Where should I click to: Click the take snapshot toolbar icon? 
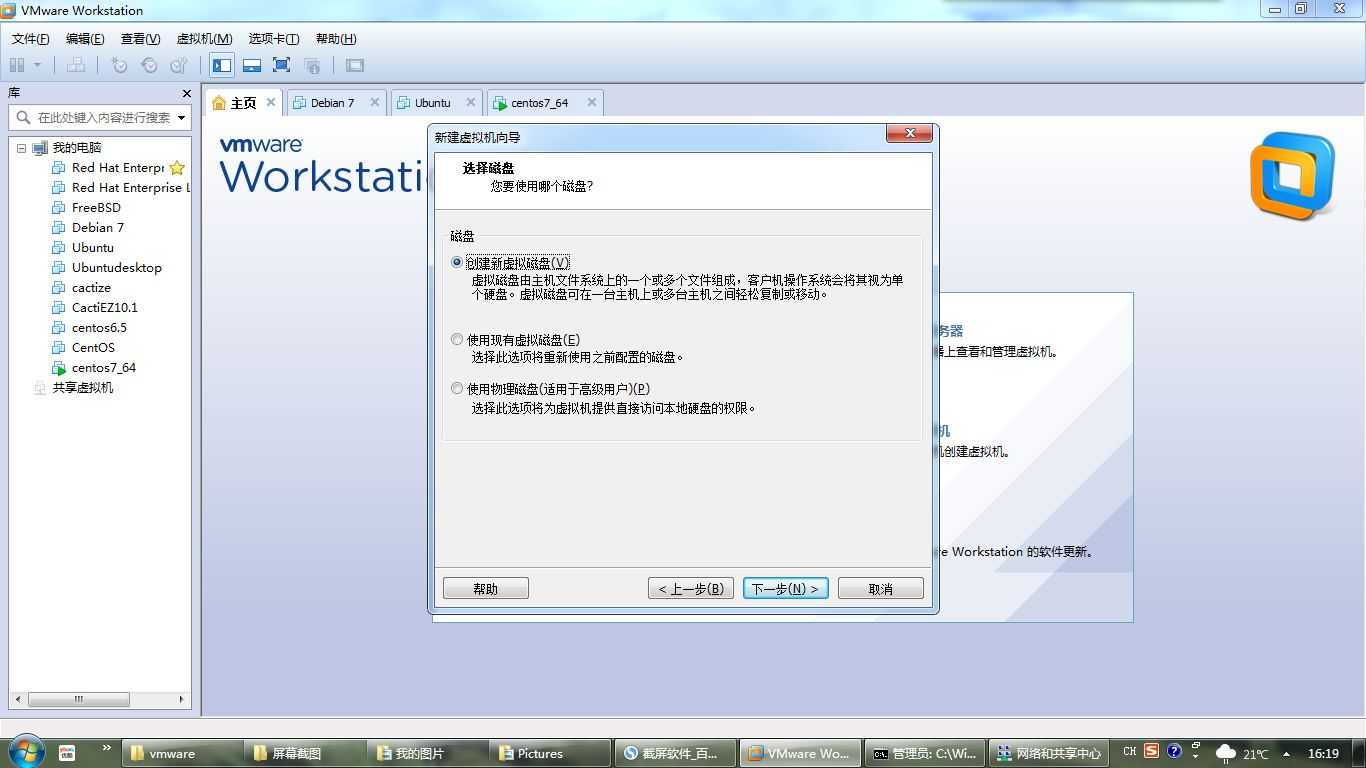pos(119,65)
